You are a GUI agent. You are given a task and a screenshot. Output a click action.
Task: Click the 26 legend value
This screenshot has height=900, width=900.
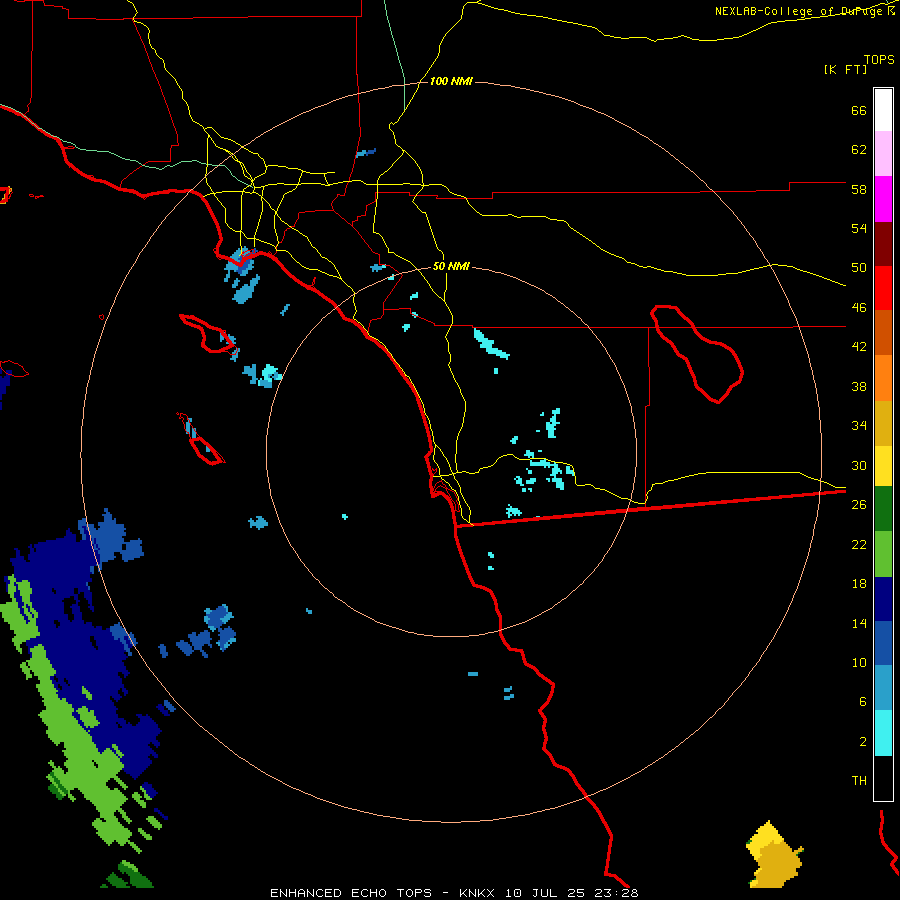(859, 505)
